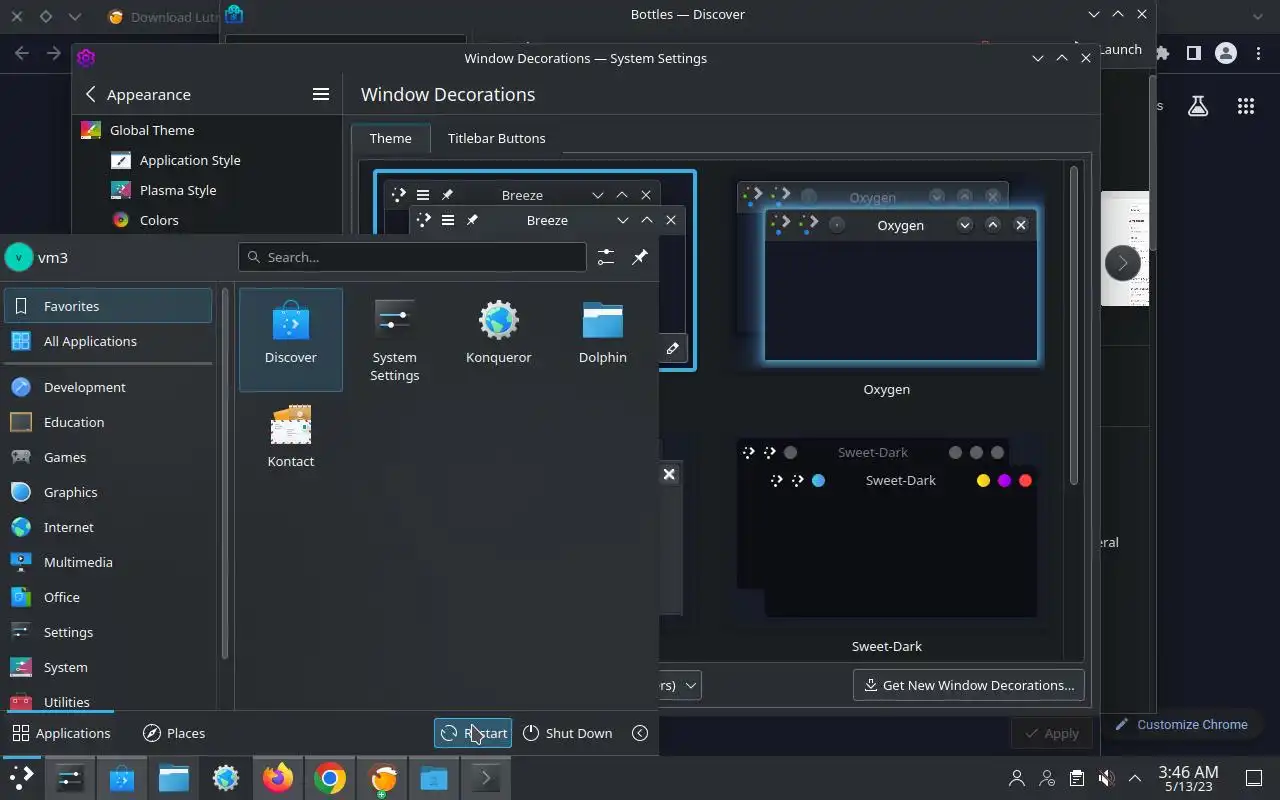Open clipboard tray icon

pos(1076,778)
